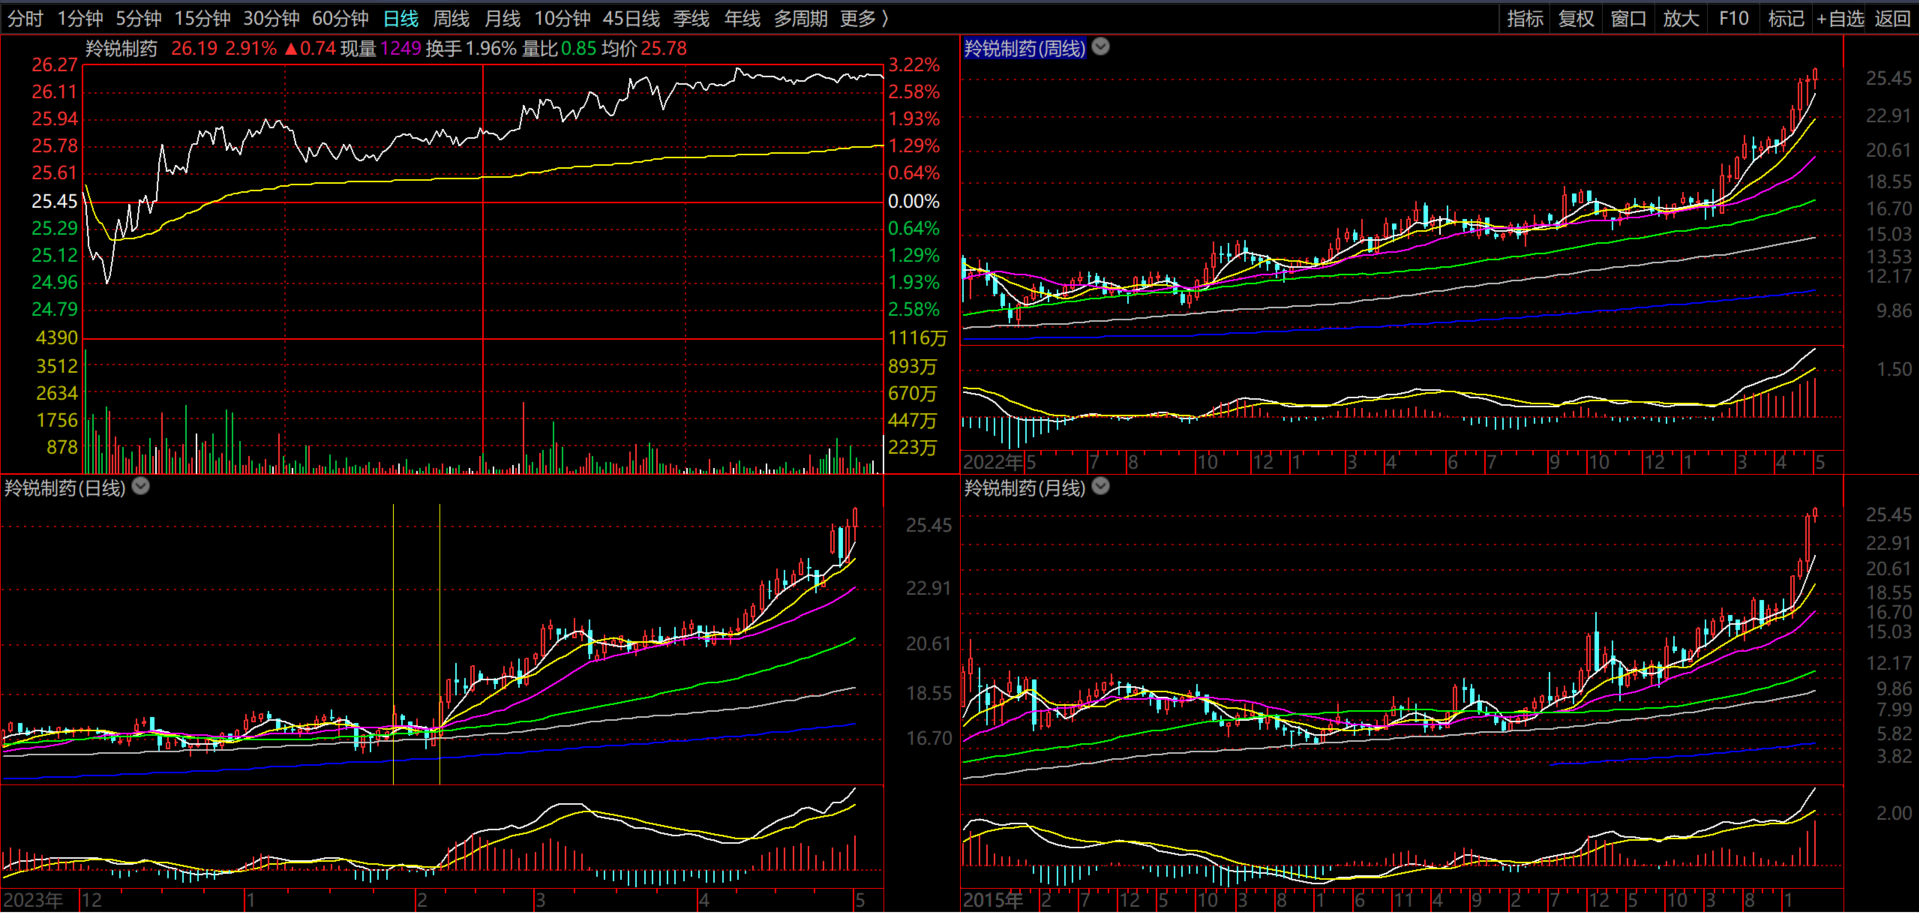Click the 羚锐制药(周线) chart title
The height and width of the screenshot is (913, 1919).
click(x=1024, y=48)
